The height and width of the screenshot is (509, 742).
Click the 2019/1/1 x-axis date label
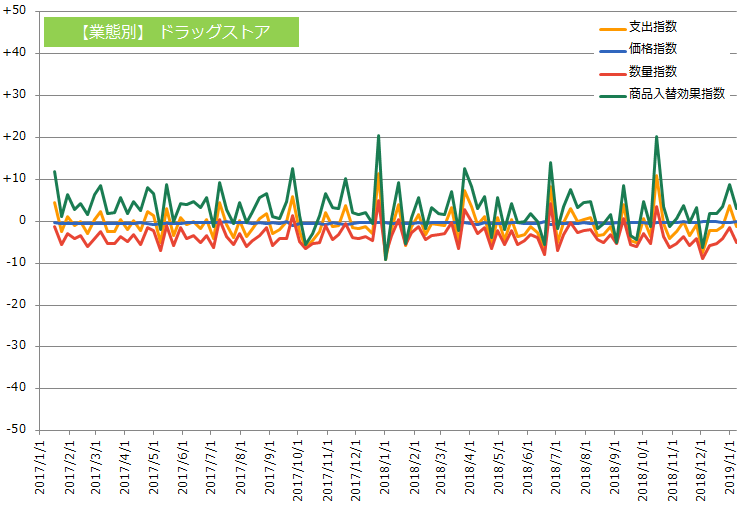[731, 468]
